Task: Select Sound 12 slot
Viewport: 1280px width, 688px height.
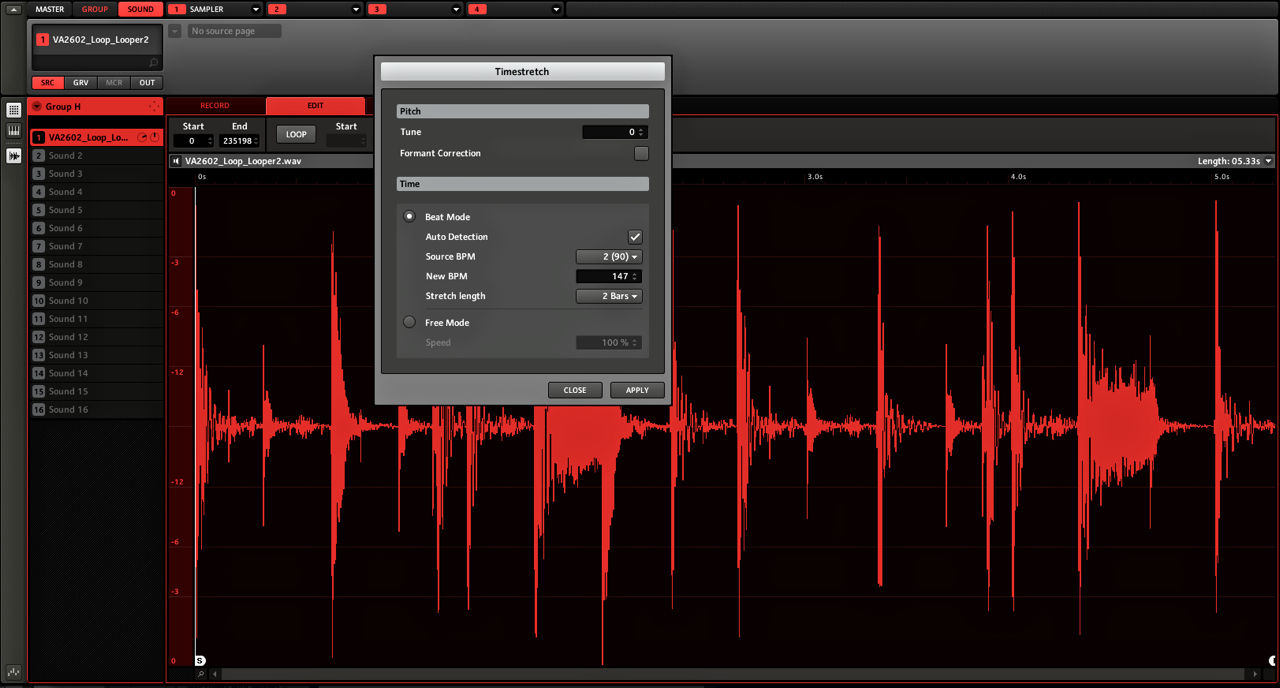Action: click(96, 337)
